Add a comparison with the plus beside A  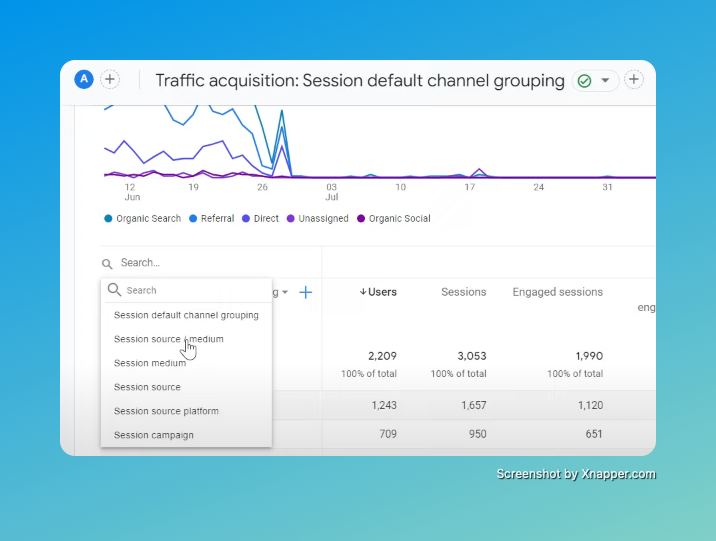(110, 80)
